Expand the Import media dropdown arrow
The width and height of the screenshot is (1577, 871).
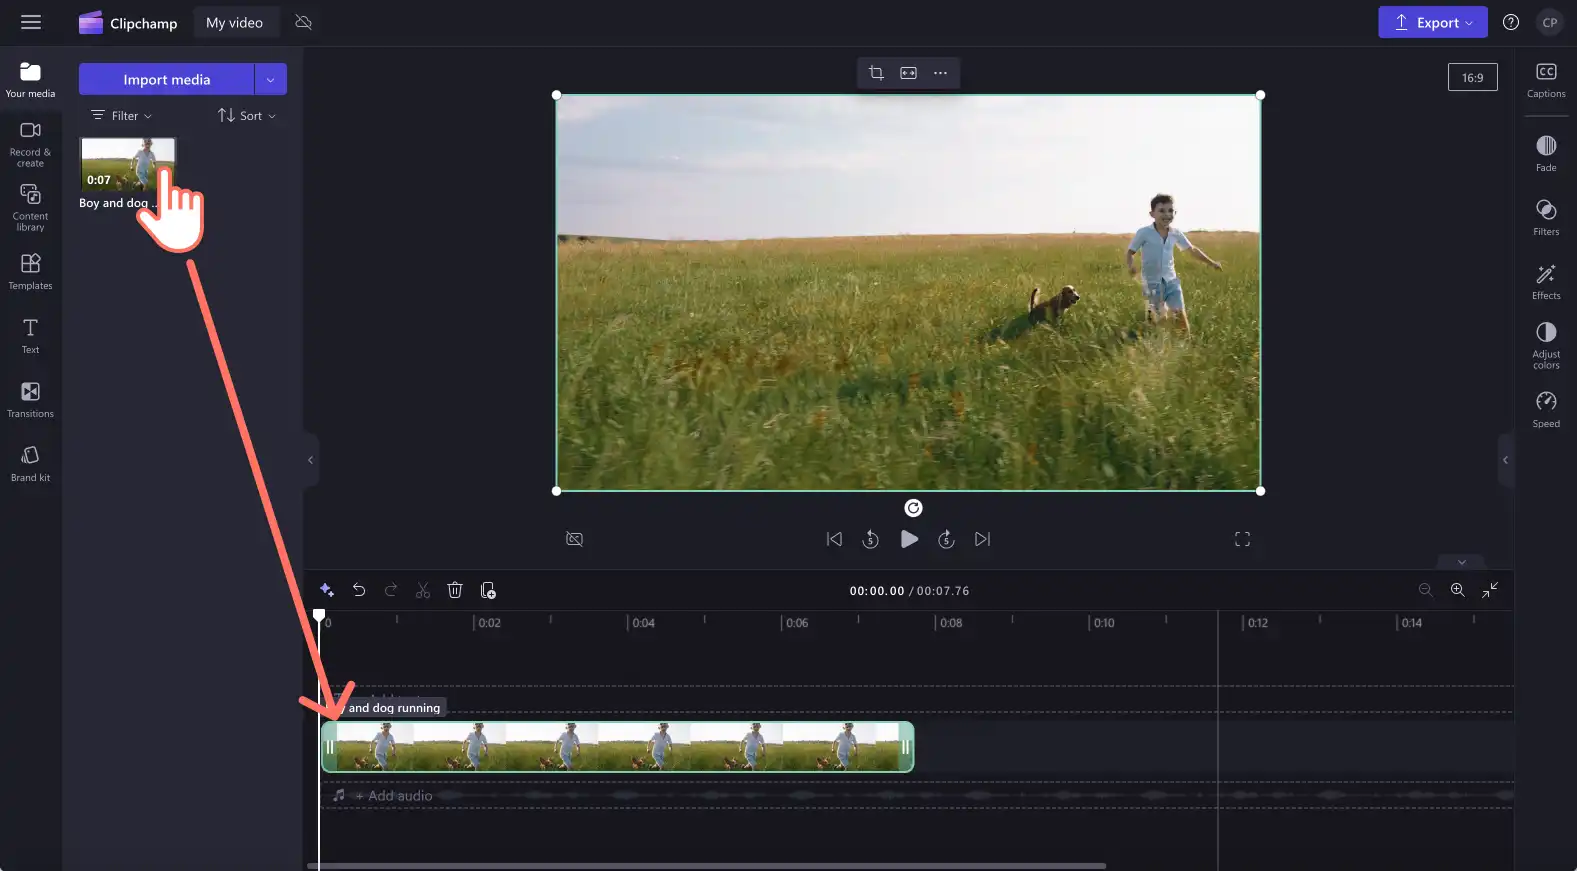pos(271,79)
